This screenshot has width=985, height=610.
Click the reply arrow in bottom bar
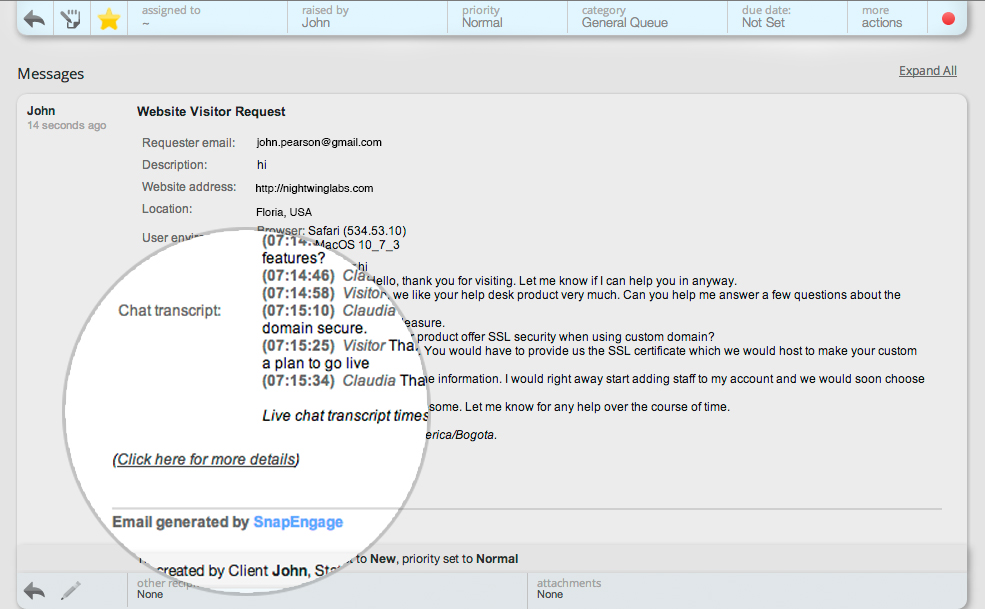click(x=35, y=590)
